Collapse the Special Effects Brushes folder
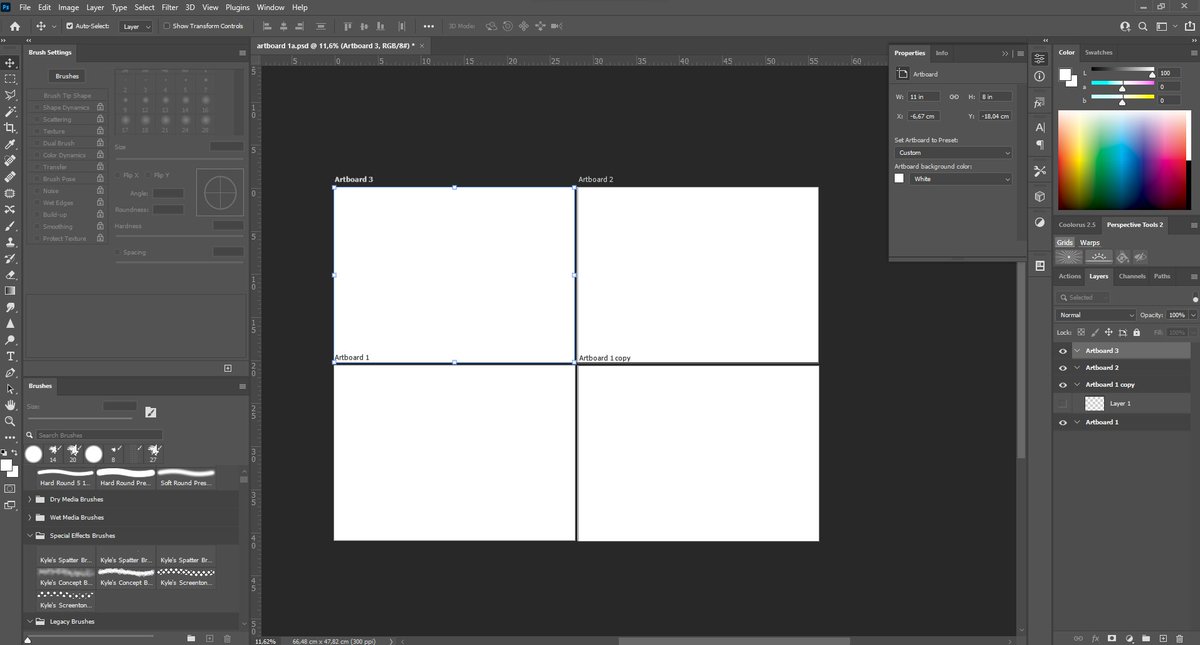Image resolution: width=1200 pixels, height=645 pixels. click(28, 536)
